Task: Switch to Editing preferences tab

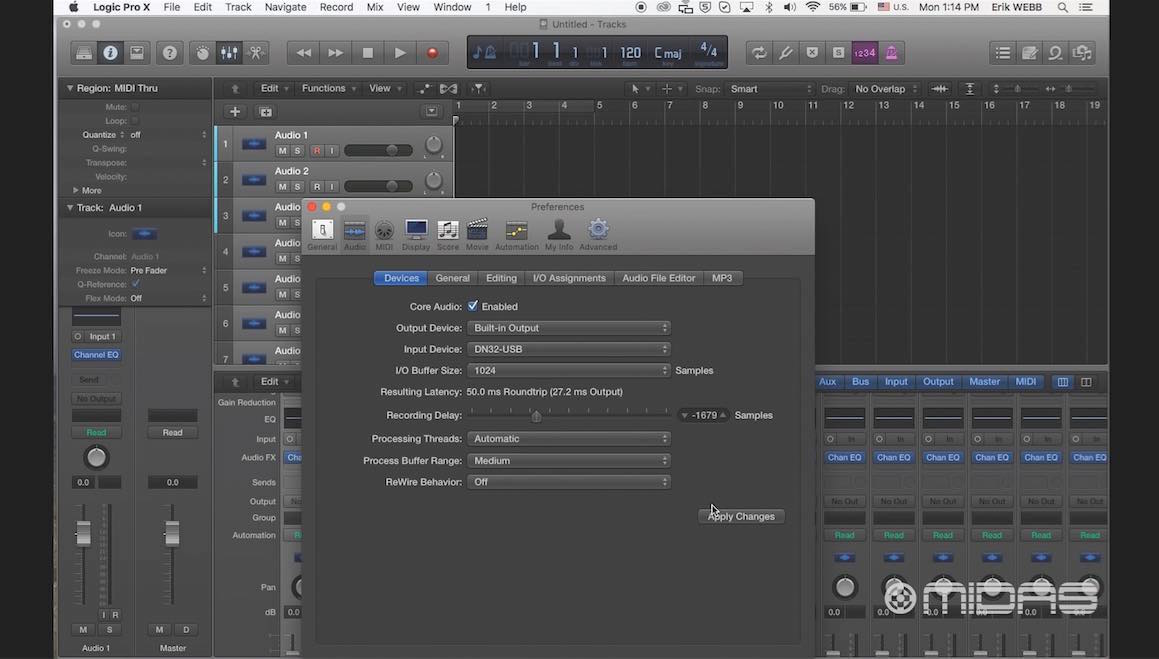Action: [x=501, y=278]
